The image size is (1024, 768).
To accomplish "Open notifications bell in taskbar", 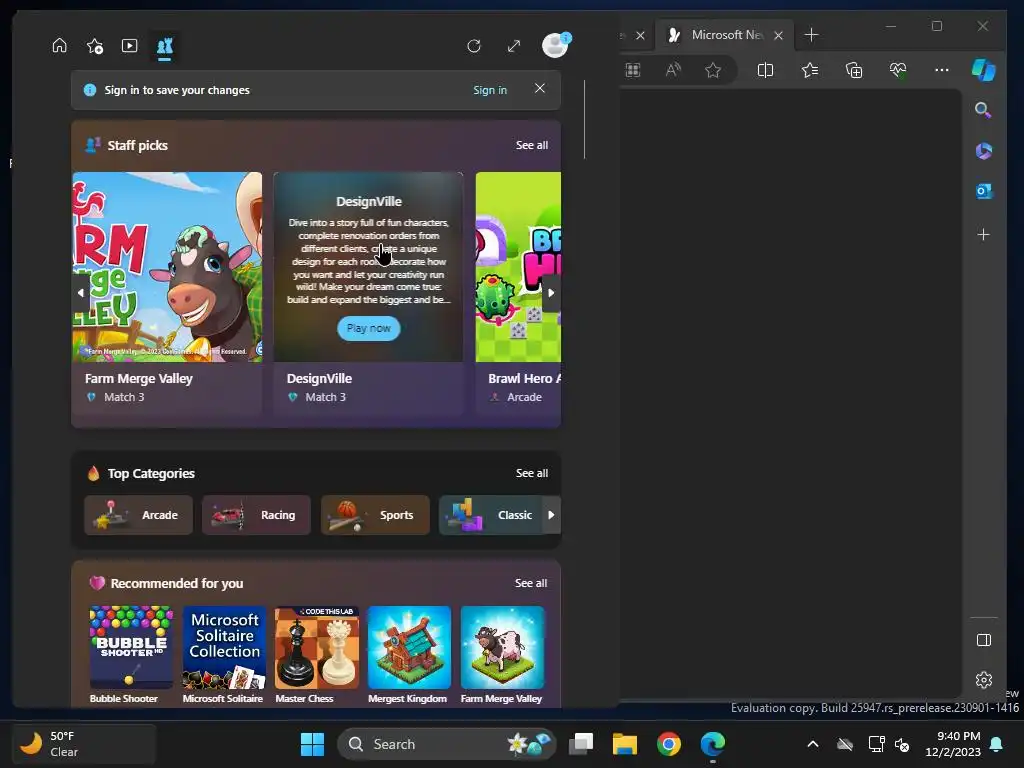I will click(x=997, y=744).
